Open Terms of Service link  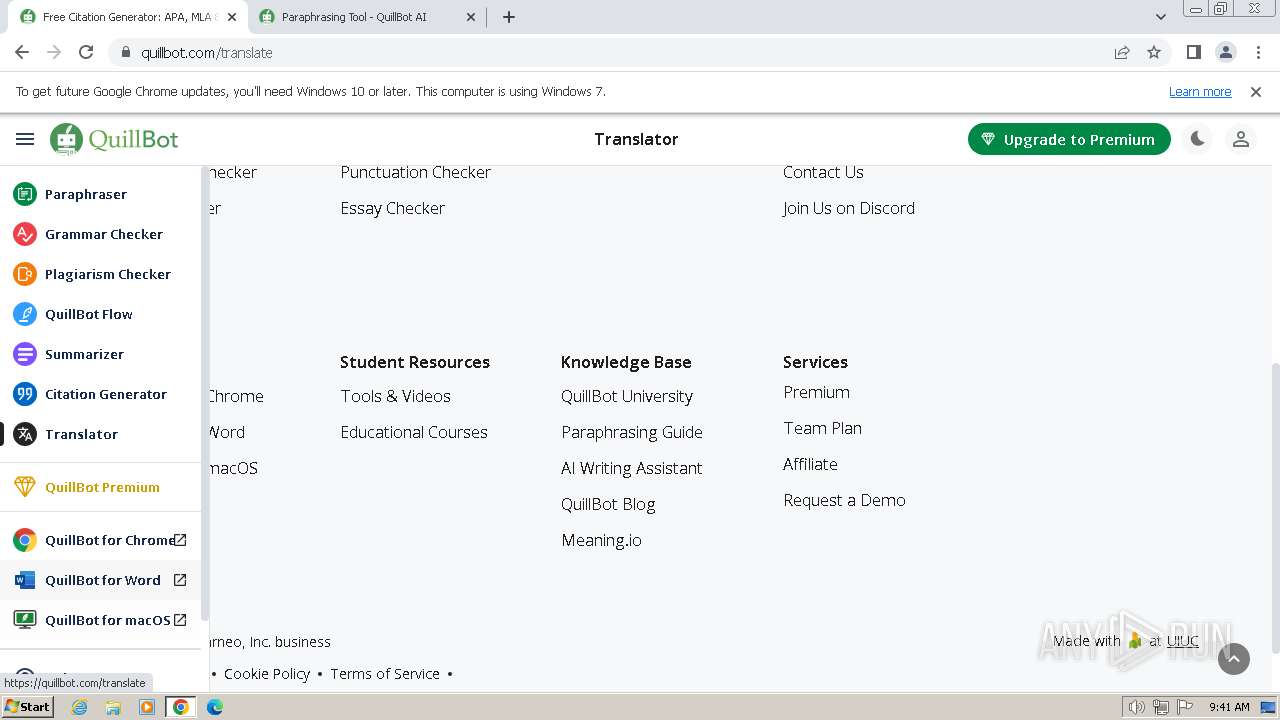pyautogui.click(x=385, y=674)
